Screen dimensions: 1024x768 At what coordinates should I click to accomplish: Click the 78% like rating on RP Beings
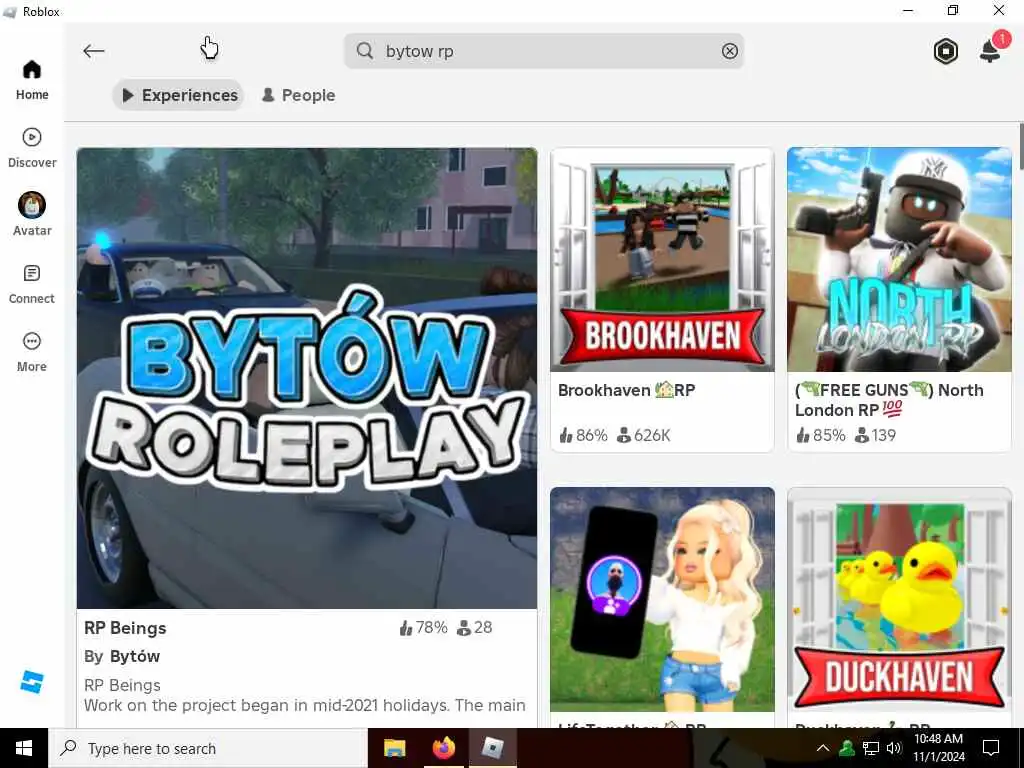tap(424, 628)
